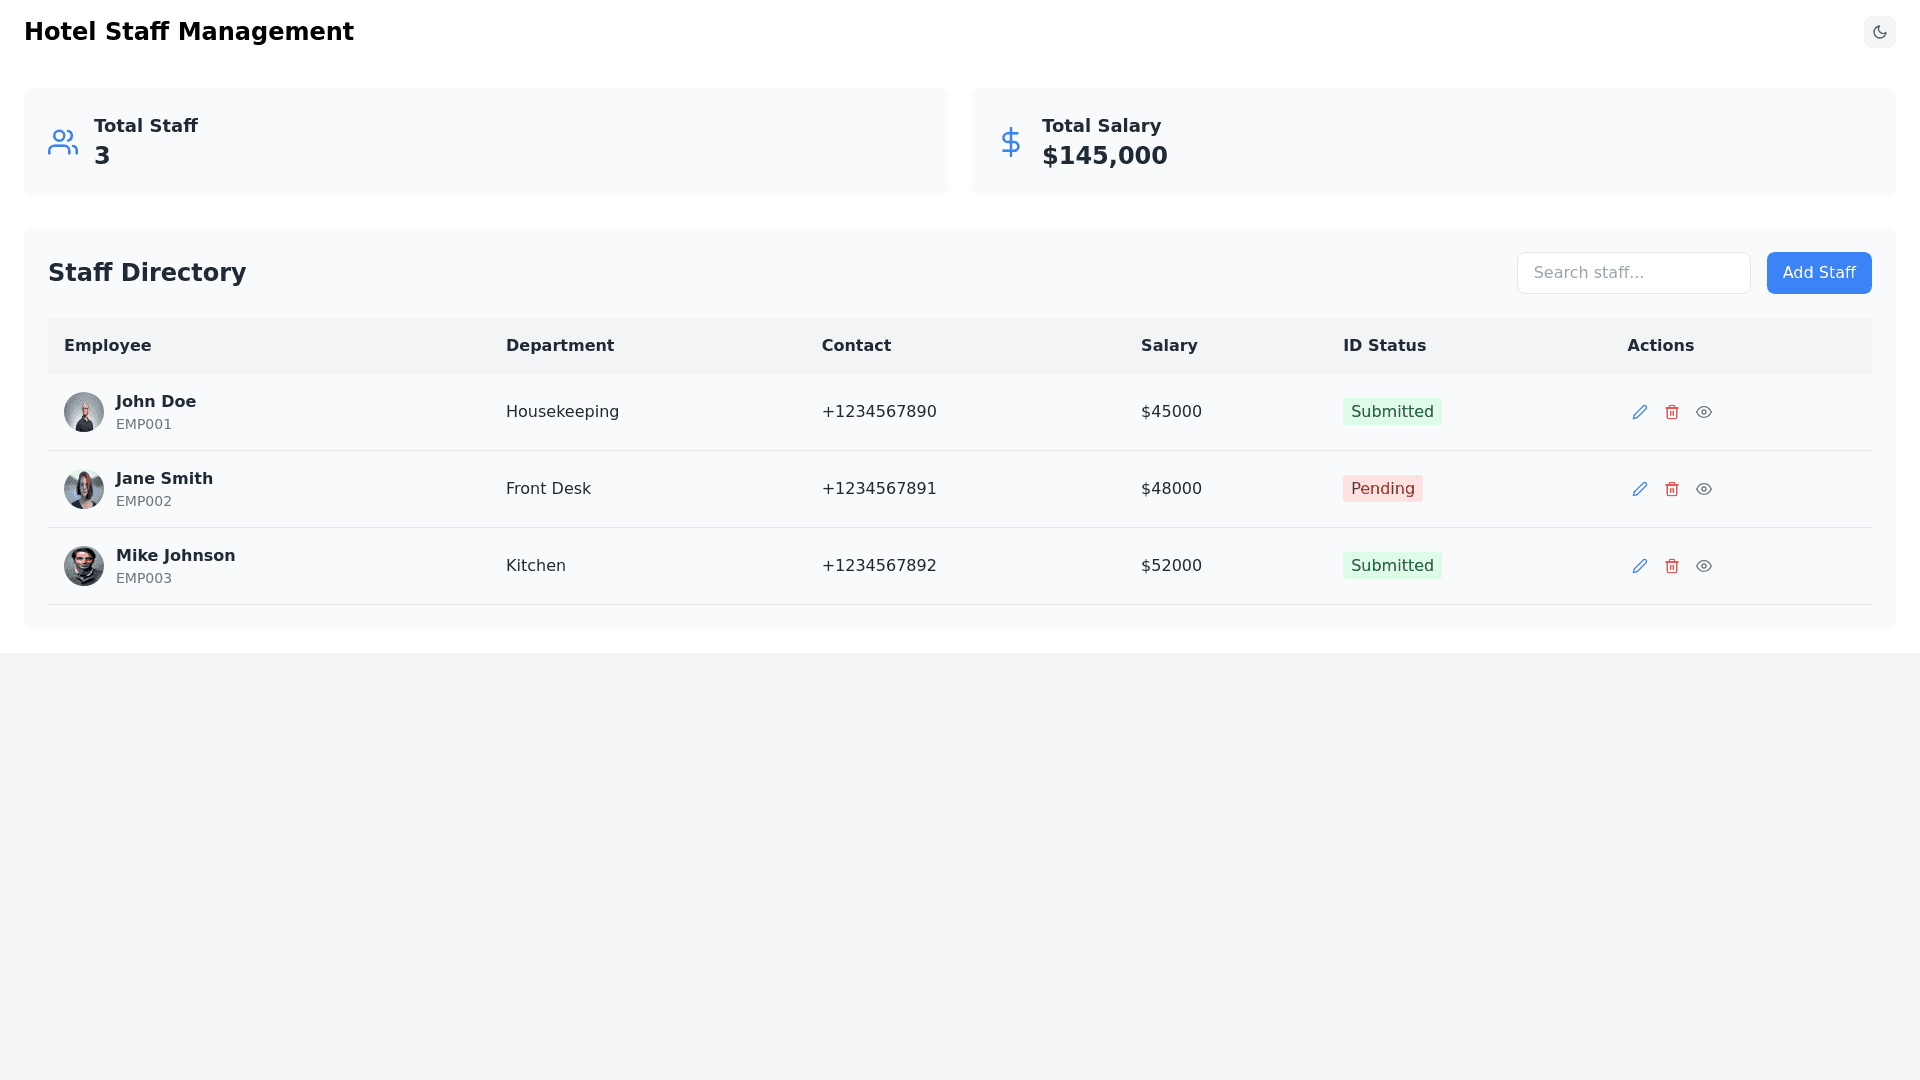
Task: Click Submitted badge in John Doe row
Action: coord(1392,412)
